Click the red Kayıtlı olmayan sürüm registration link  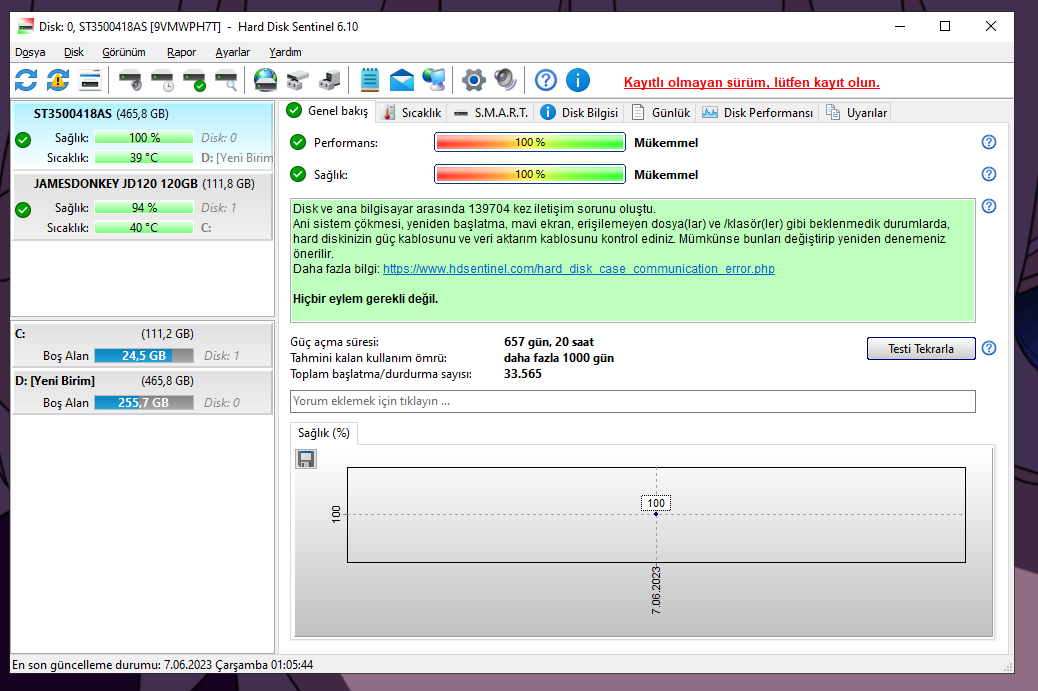751,83
